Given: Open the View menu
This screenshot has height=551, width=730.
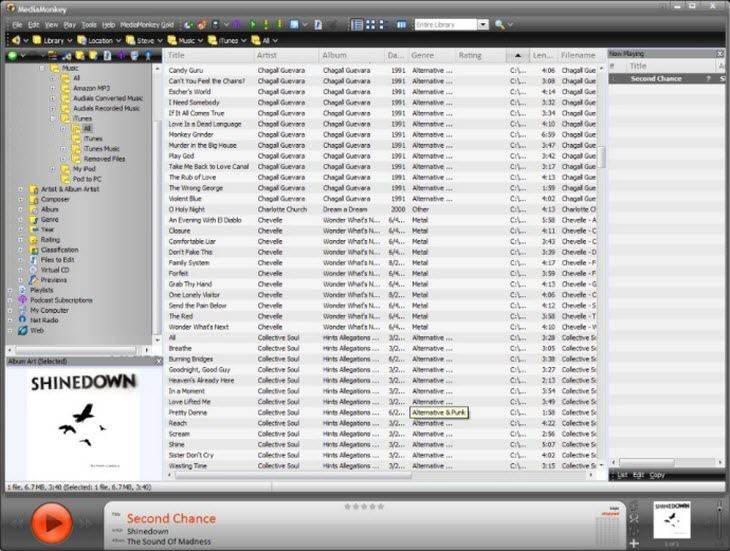Looking at the screenshot, I should pos(51,25).
